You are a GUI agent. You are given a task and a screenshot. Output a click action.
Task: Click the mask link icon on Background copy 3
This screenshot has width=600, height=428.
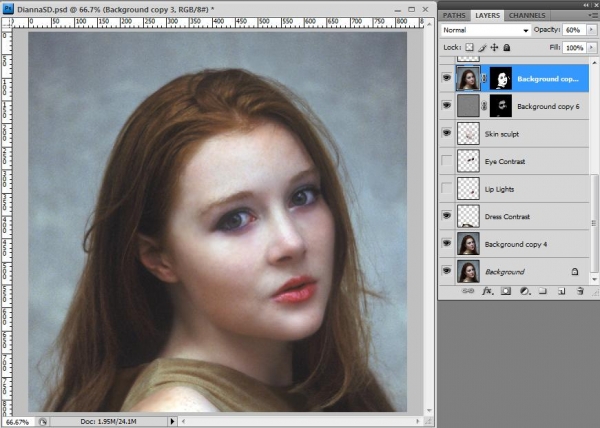484,78
